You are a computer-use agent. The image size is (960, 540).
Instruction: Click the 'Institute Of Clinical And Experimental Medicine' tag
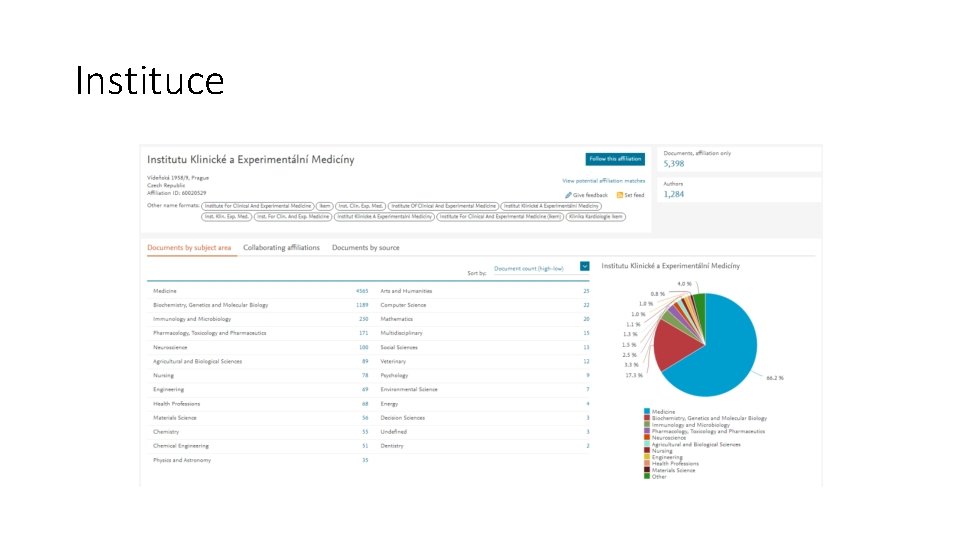pos(443,206)
